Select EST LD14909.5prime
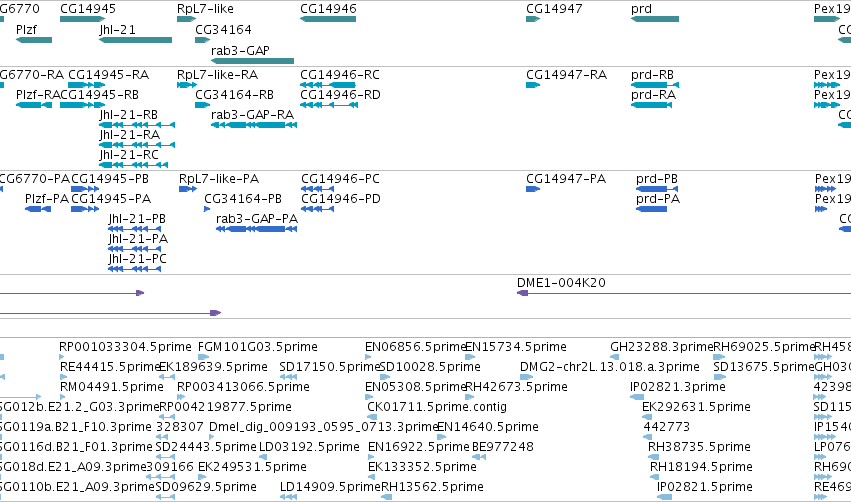 click(x=331, y=487)
